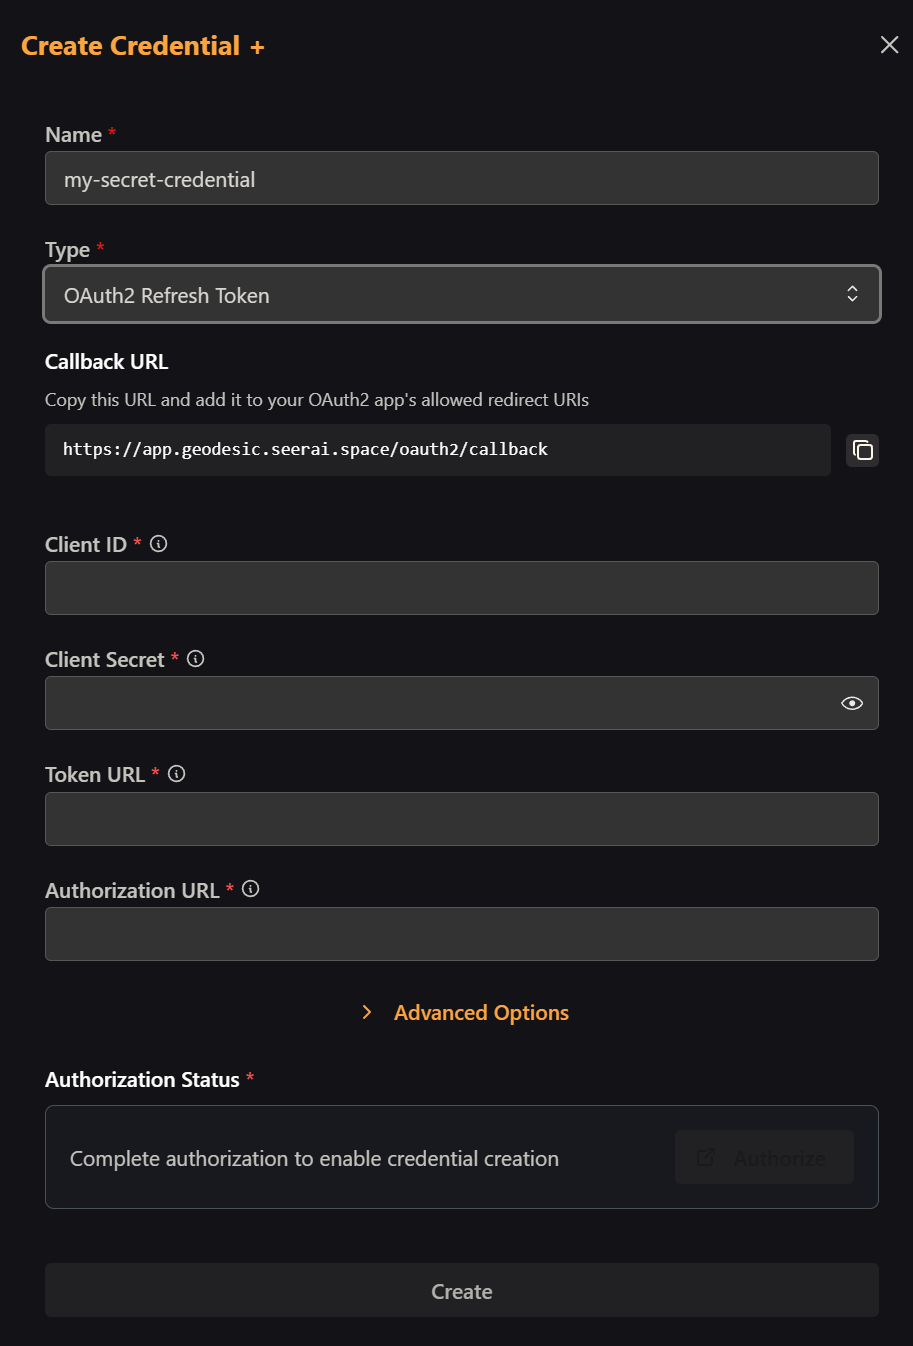
Task: Click the info icon next to Authorization URL
Action: click(251, 889)
